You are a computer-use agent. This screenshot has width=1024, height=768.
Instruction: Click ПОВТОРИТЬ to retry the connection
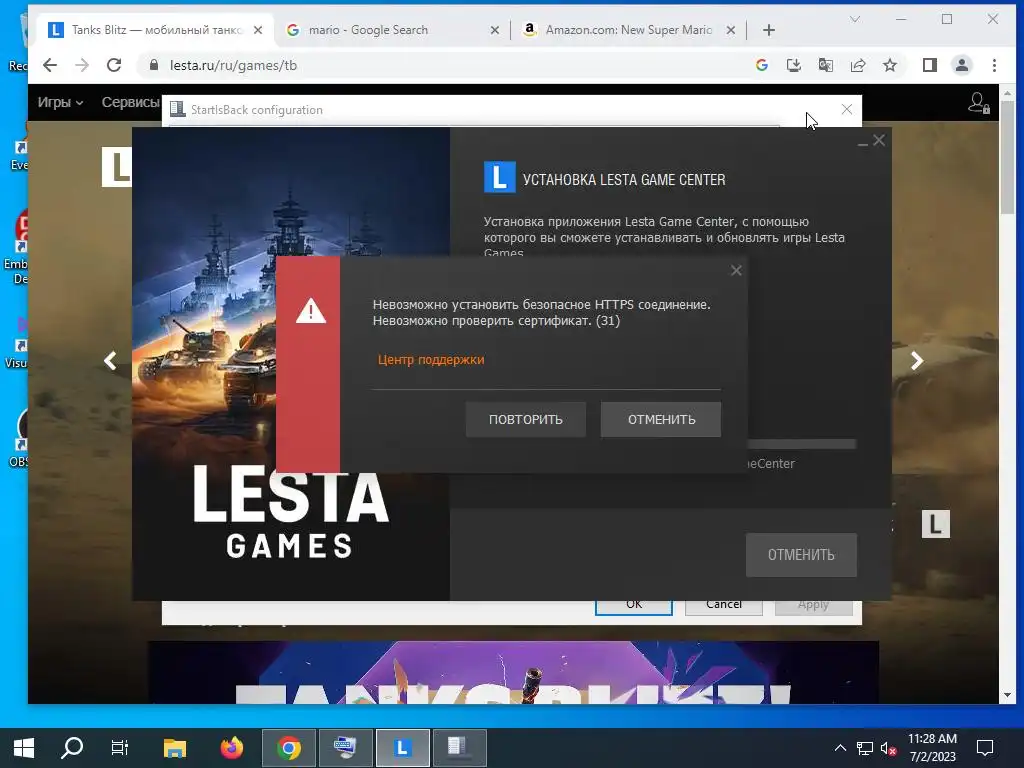click(526, 419)
